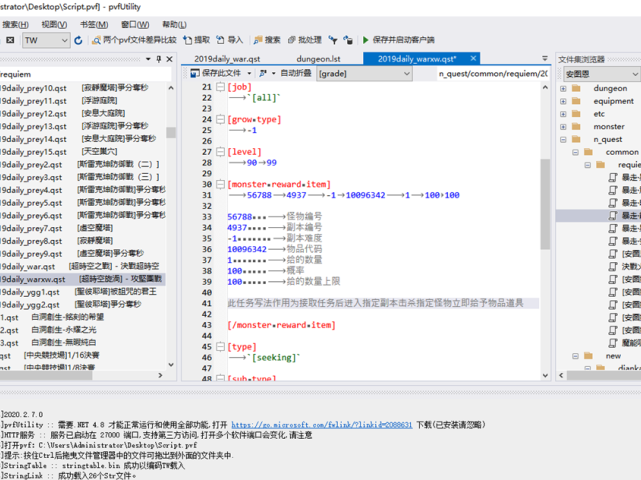The height and width of the screenshot is (480, 641).
Task: Click the batch processing (批处理) icon
Action: (291, 41)
